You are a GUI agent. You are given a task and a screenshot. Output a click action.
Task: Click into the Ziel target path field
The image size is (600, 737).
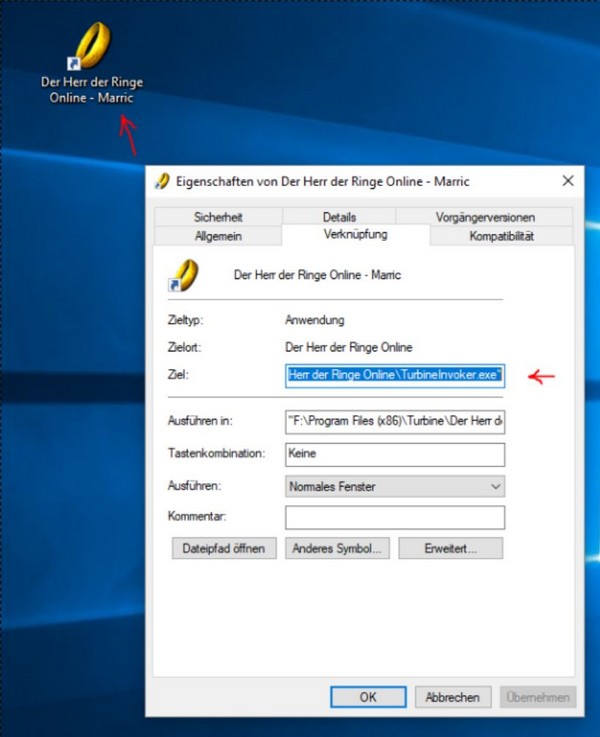[x=395, y=375]
